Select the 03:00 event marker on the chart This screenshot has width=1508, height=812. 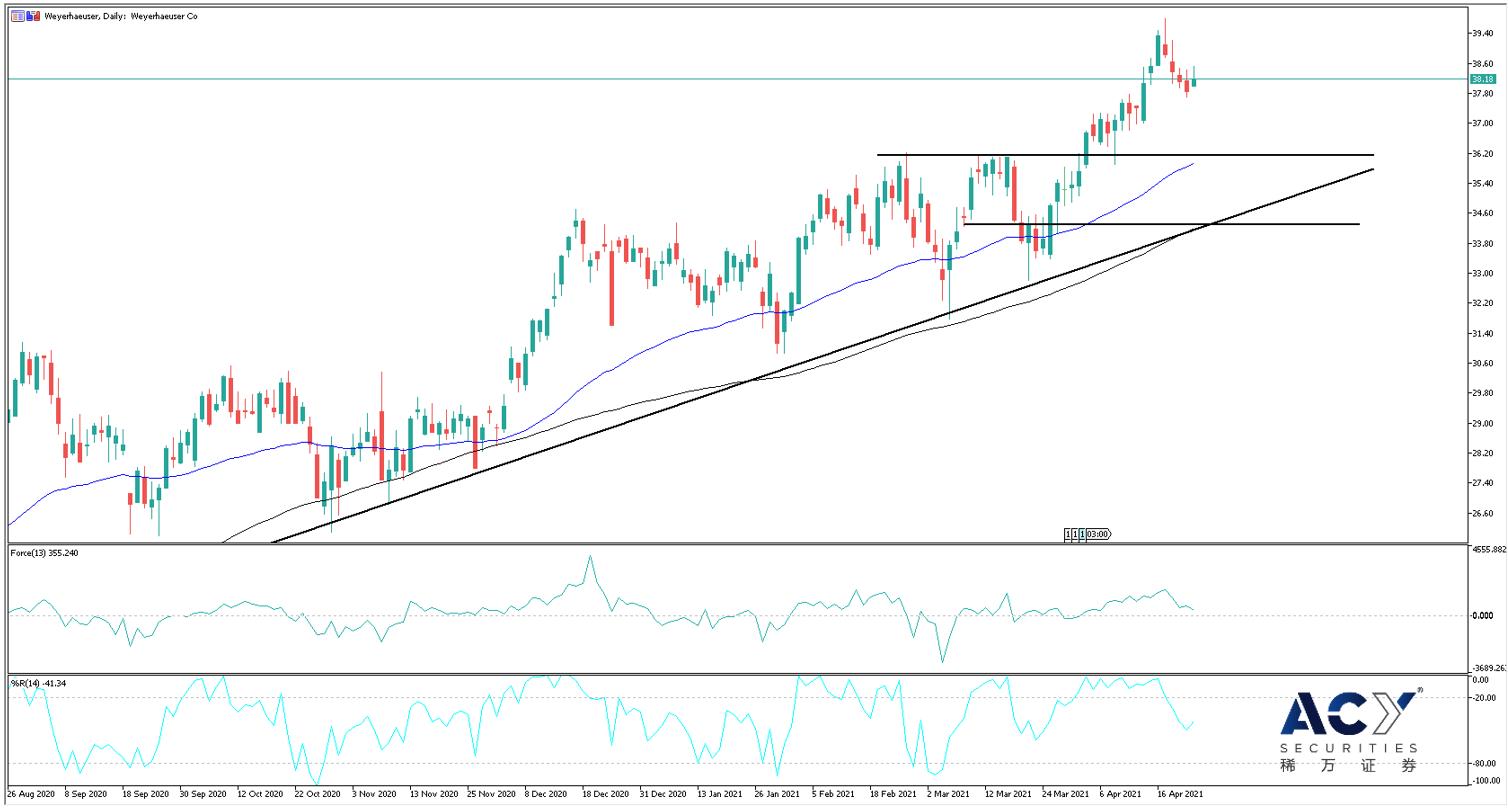1098,534
